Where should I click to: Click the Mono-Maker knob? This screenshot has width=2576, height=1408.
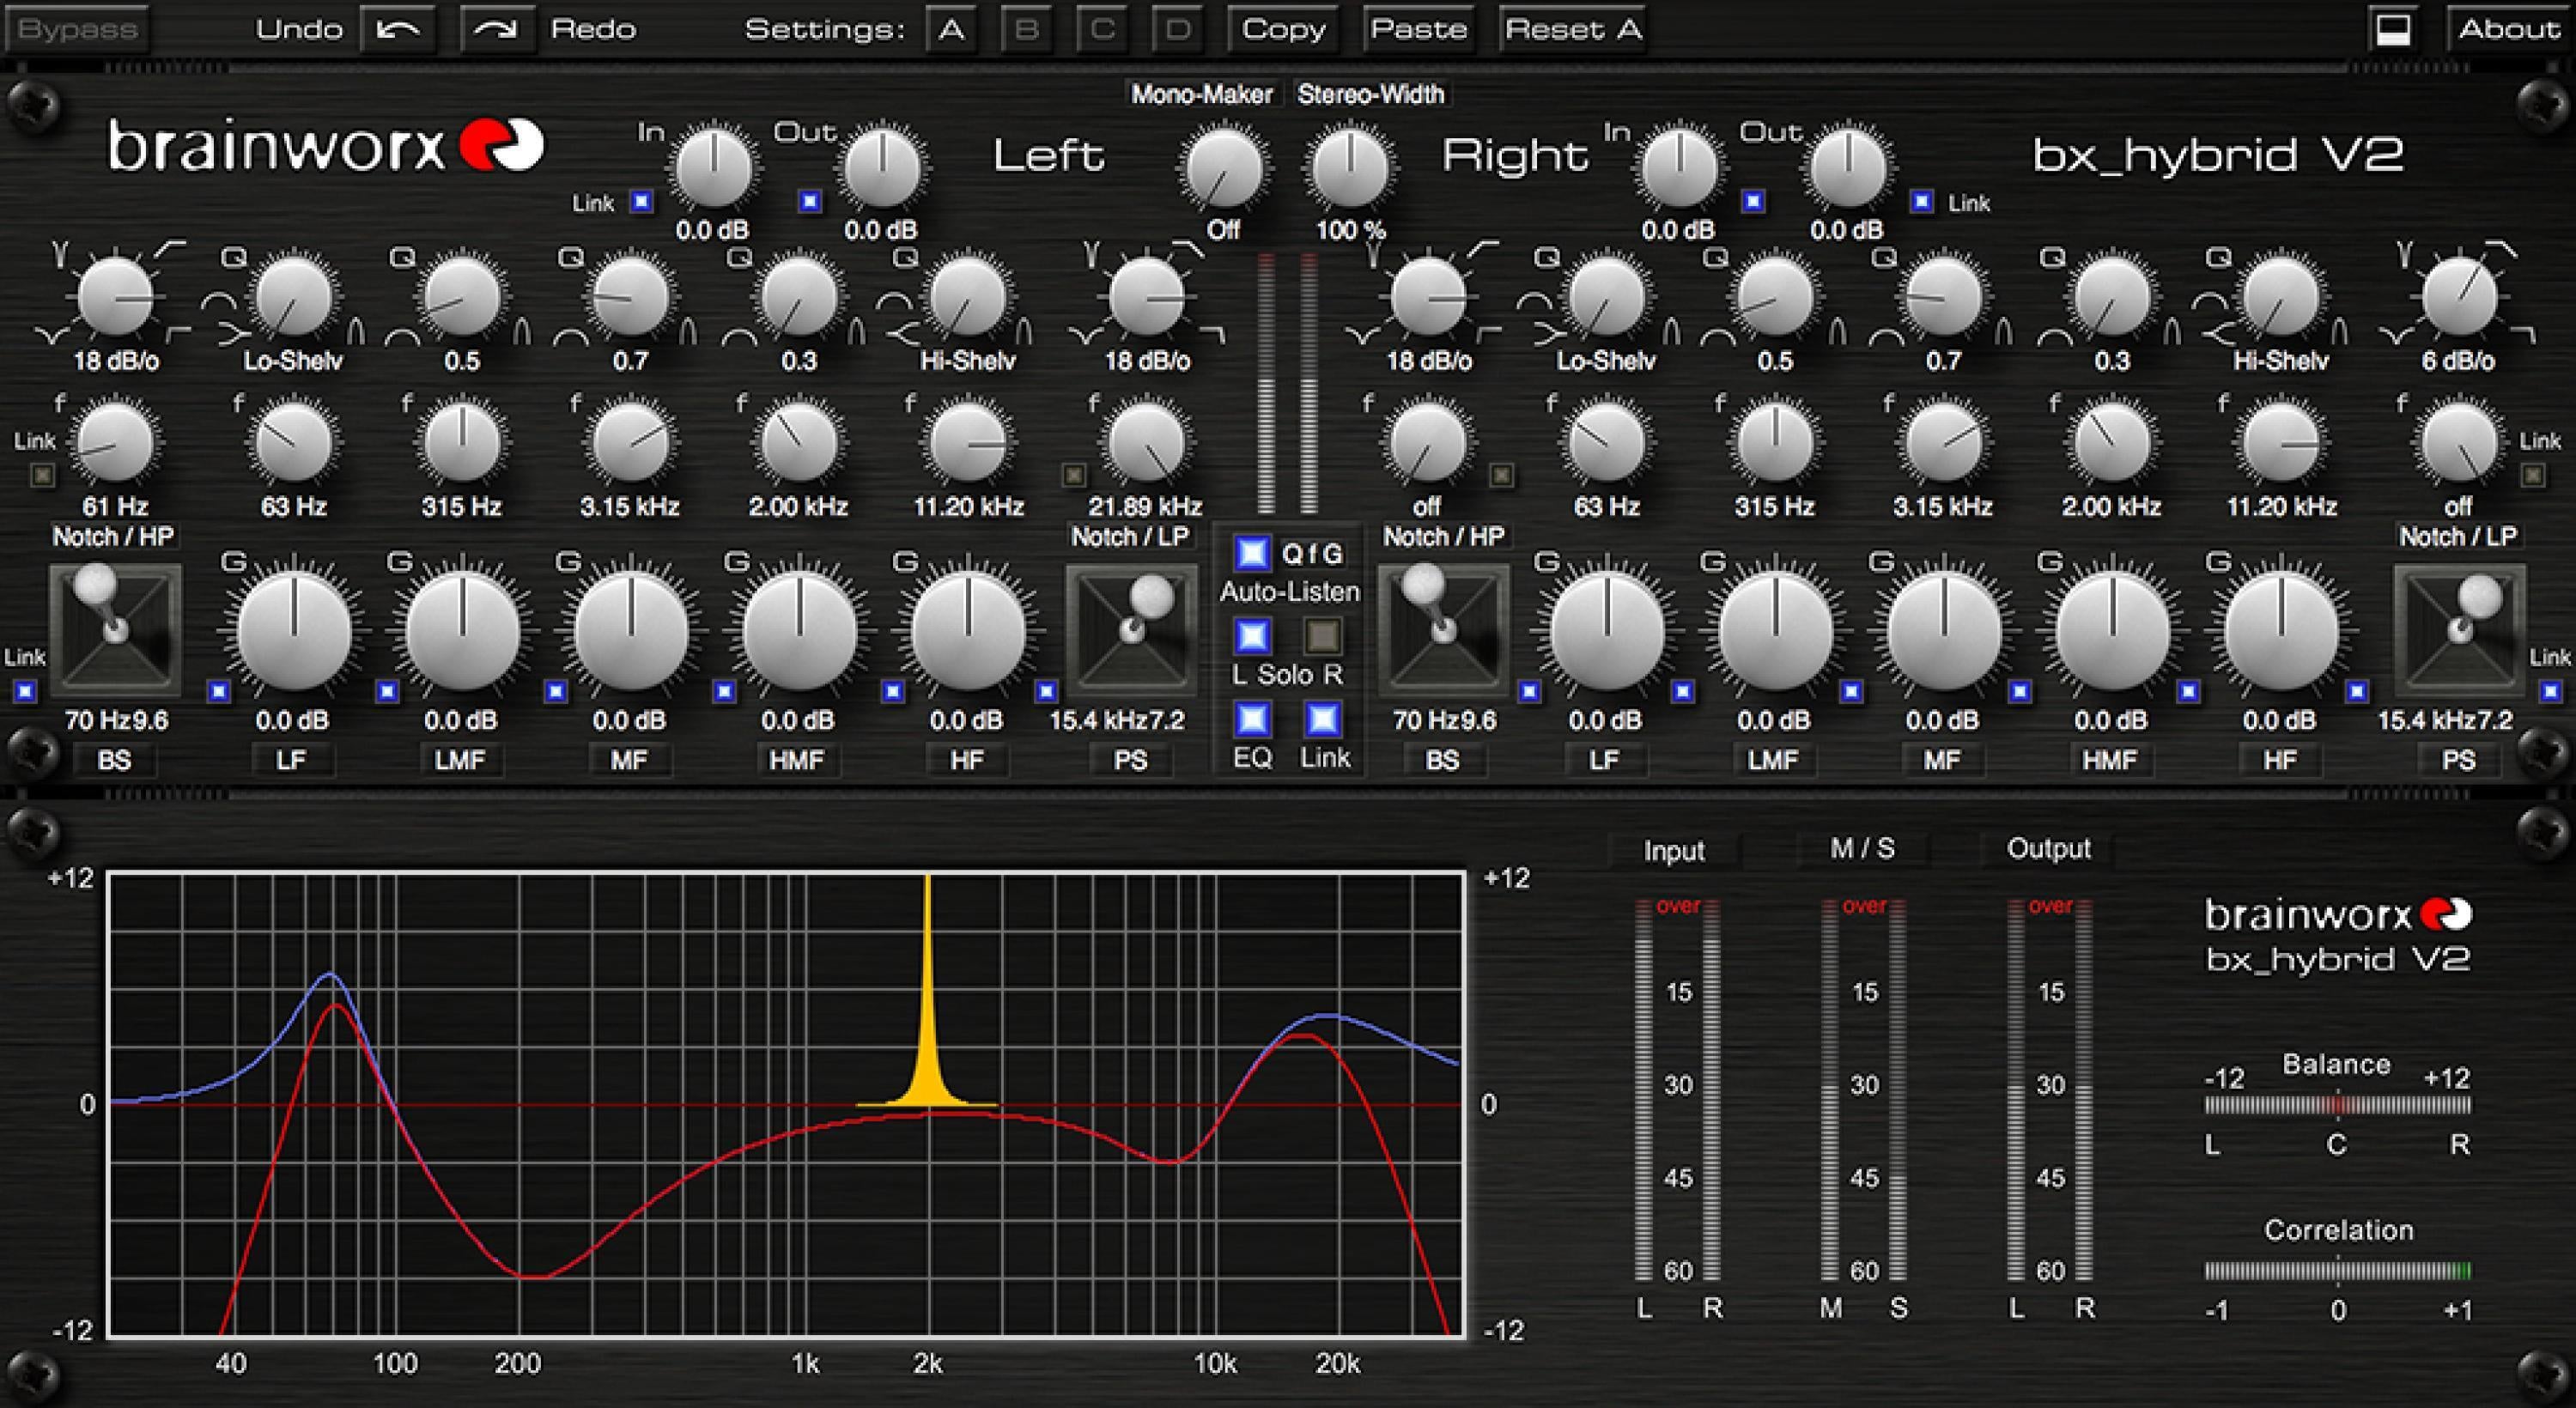1224,166
